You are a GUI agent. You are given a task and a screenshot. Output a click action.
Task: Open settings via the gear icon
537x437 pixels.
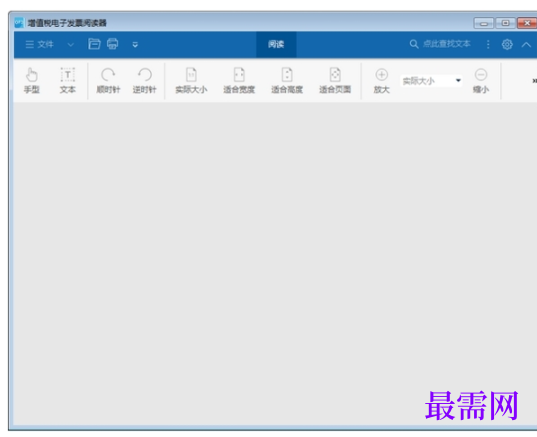(x=507, y=44)
